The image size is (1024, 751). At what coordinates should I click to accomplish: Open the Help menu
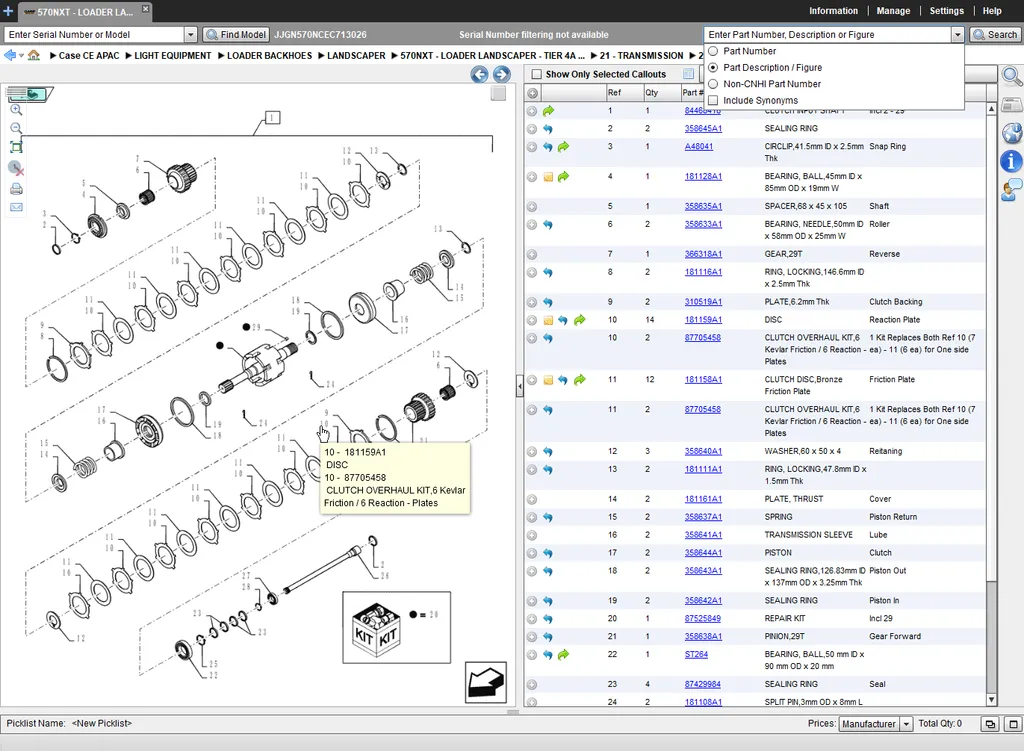[x=992, y=11]
